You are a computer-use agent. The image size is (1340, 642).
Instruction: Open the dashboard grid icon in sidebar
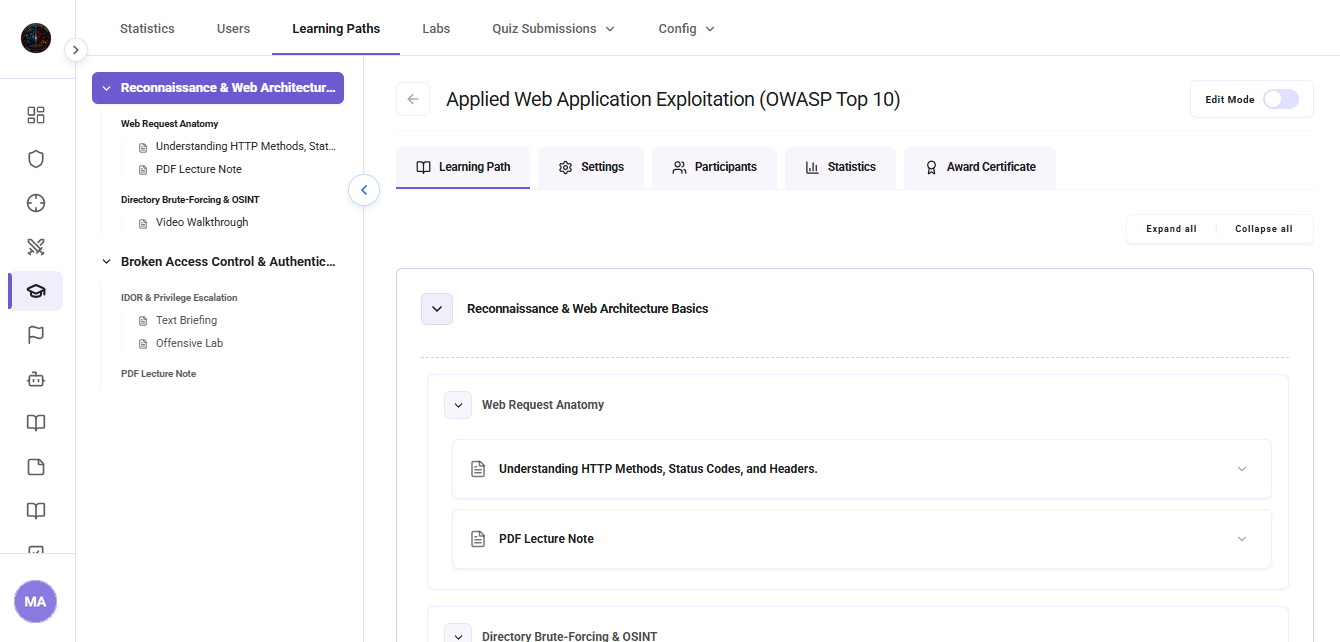36,115
